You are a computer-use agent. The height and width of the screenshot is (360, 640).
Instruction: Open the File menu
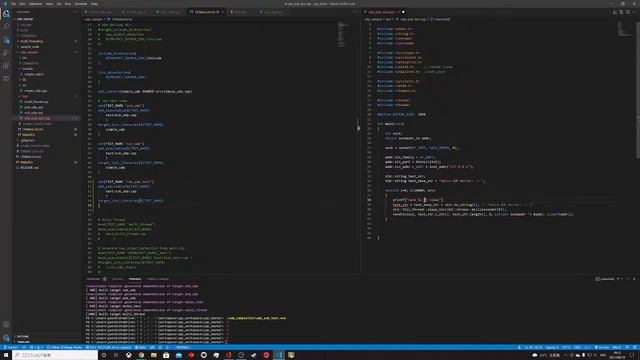pos(13,4)
